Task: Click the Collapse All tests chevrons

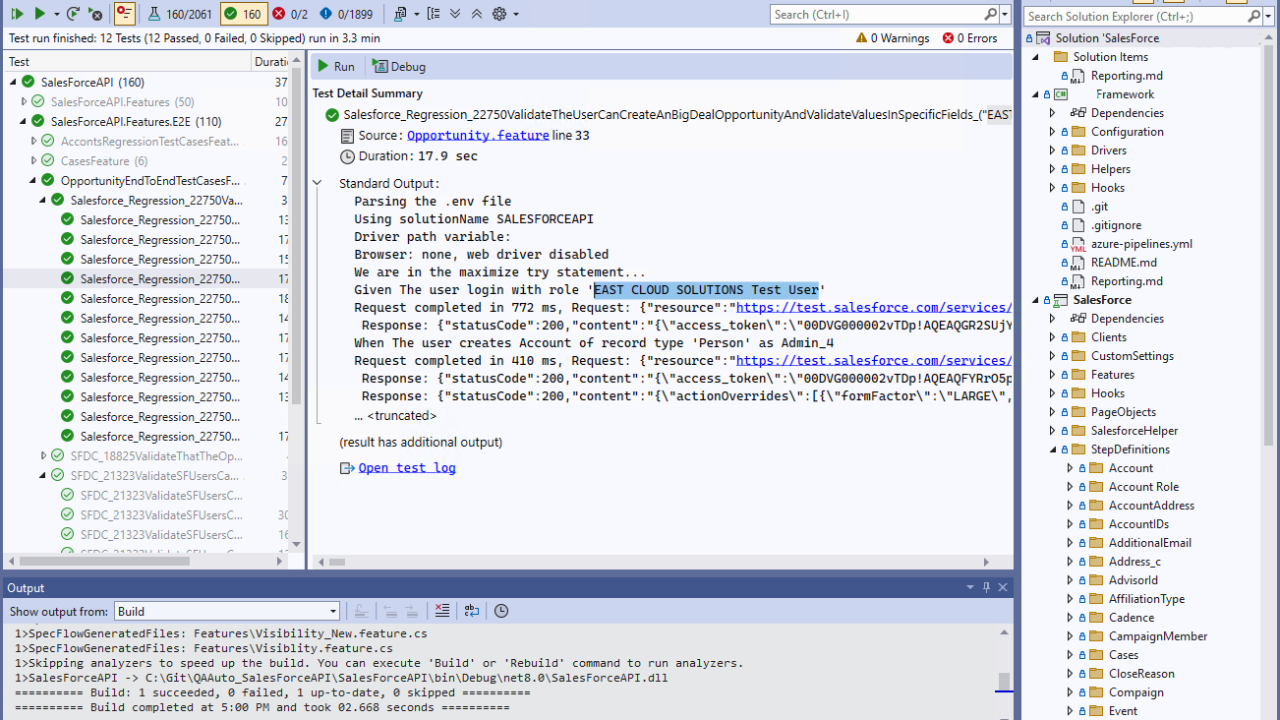Action: 476,14
